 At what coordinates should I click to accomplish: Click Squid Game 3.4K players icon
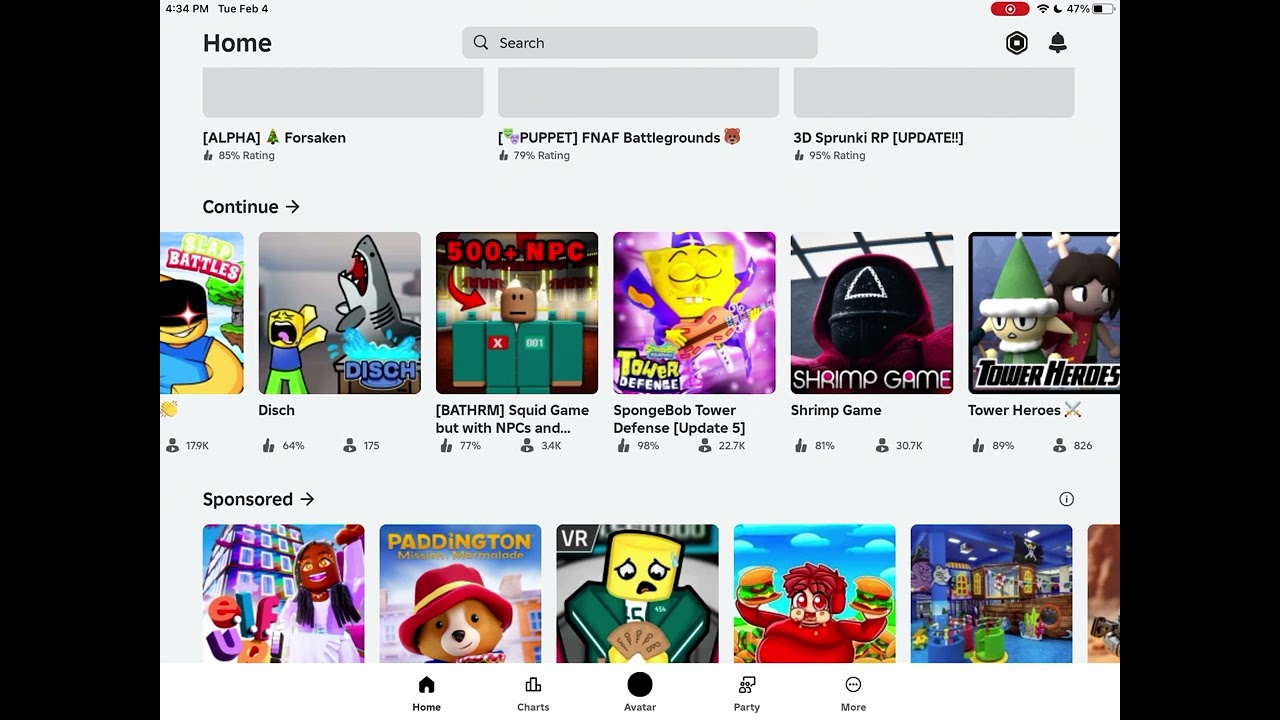pyautogui.click(x=527, y=446)
